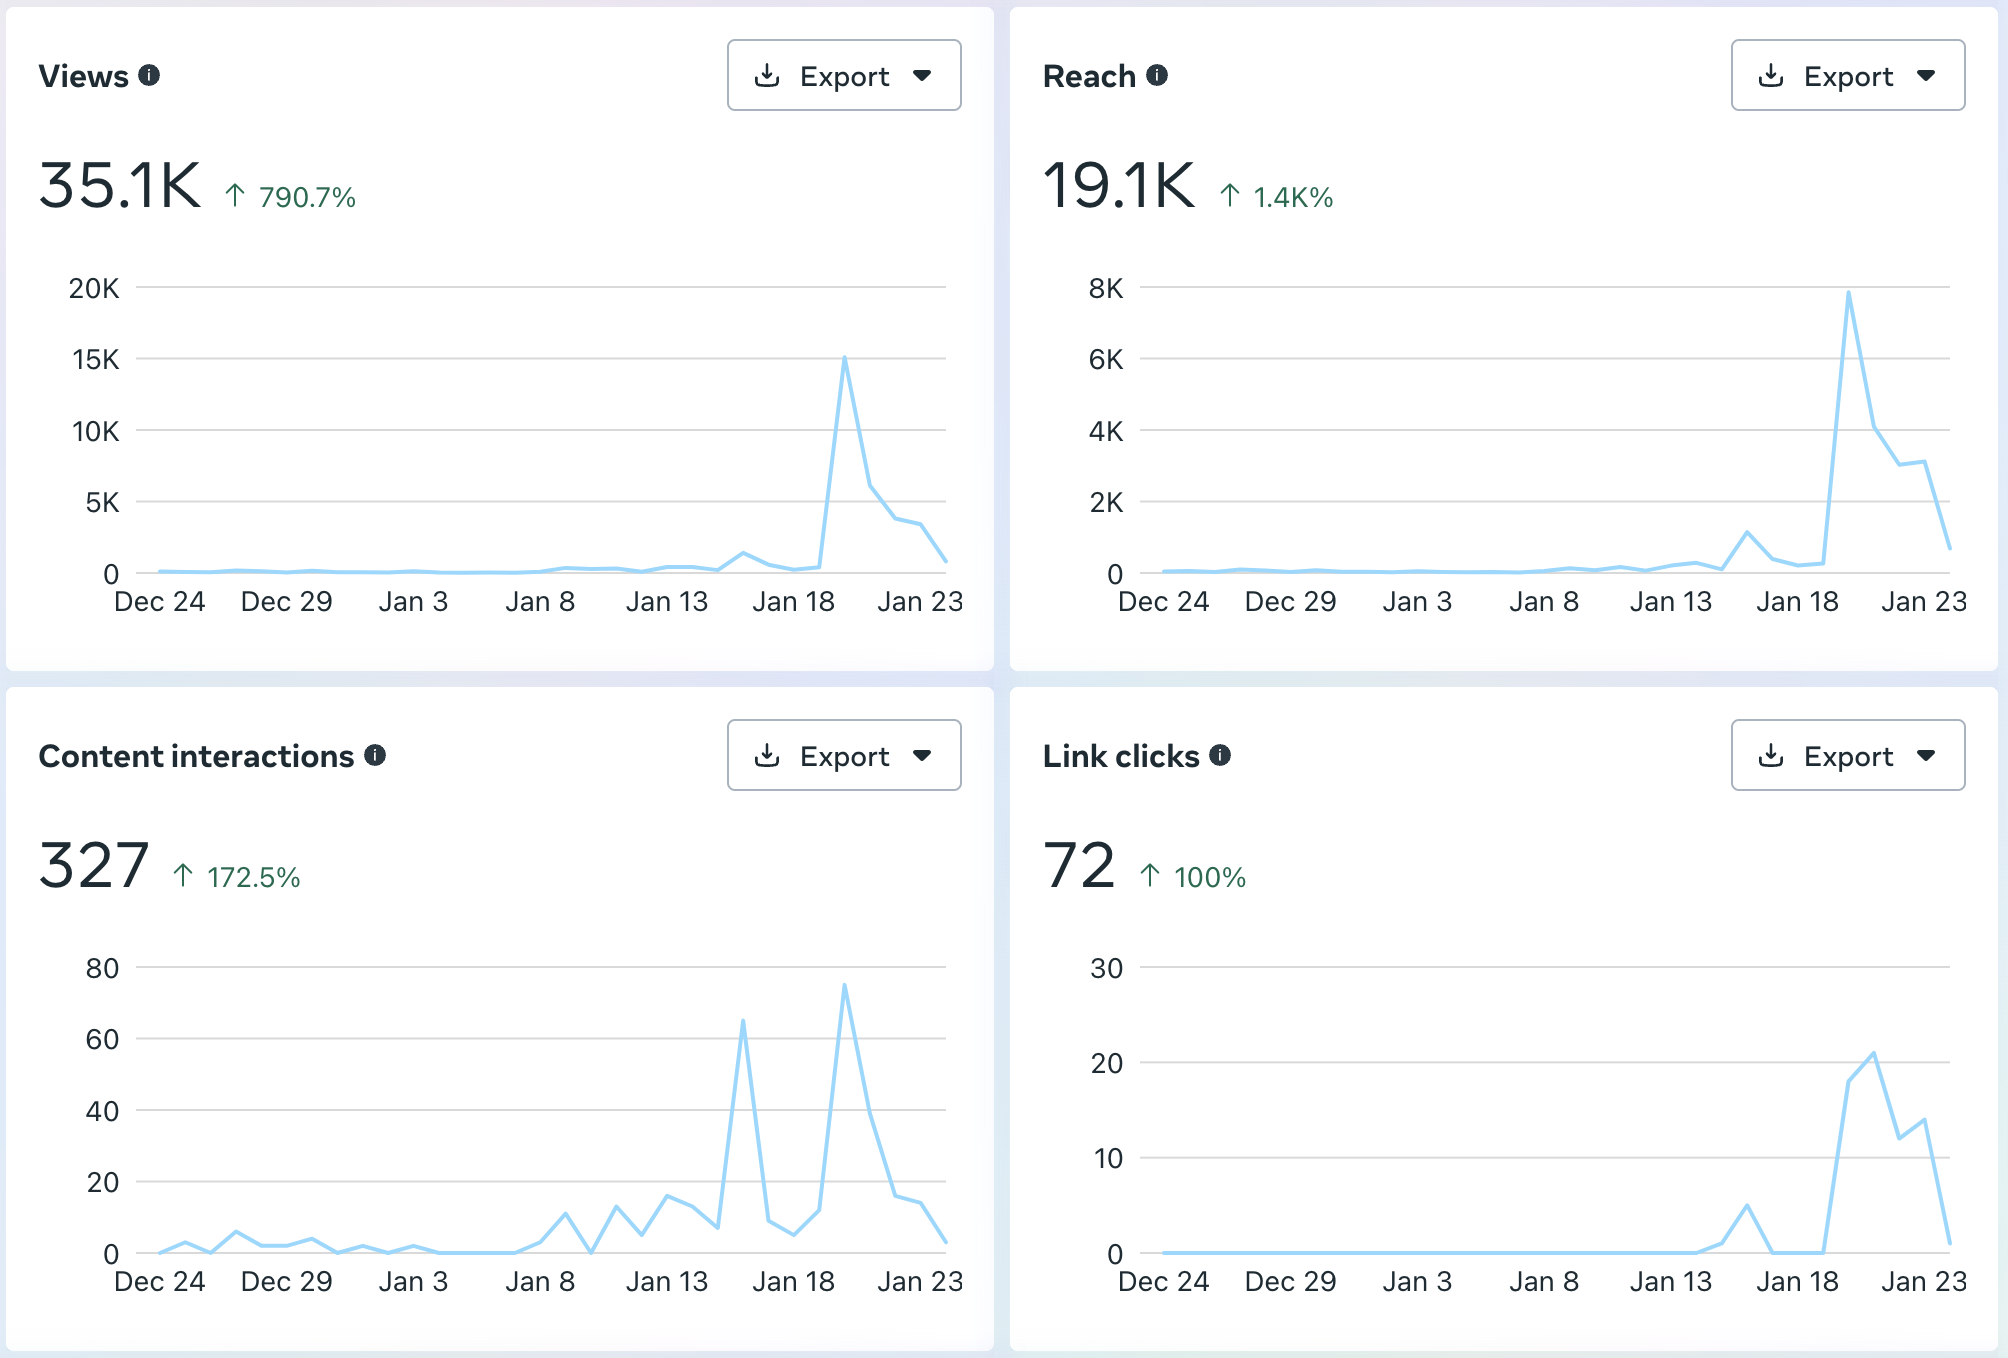2008x1358 pixels.
Task: Click the 1.4K% Reach increase indicator
Action: tap(1277, 197)
